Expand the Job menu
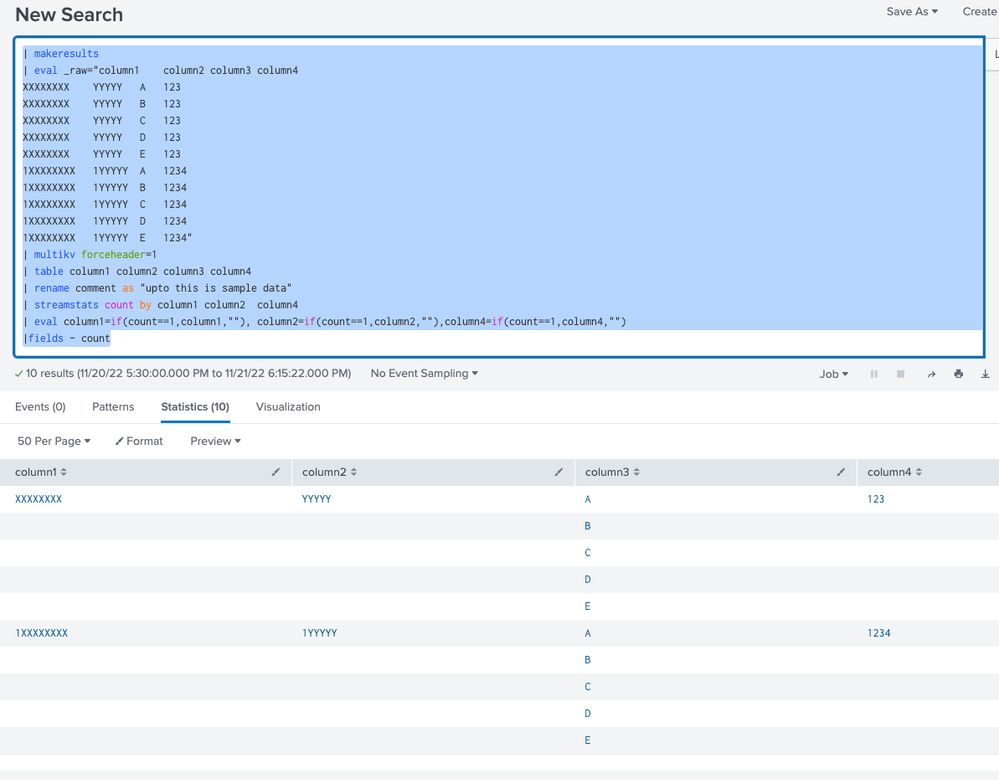Screen dimensions: 999x780 834,374
